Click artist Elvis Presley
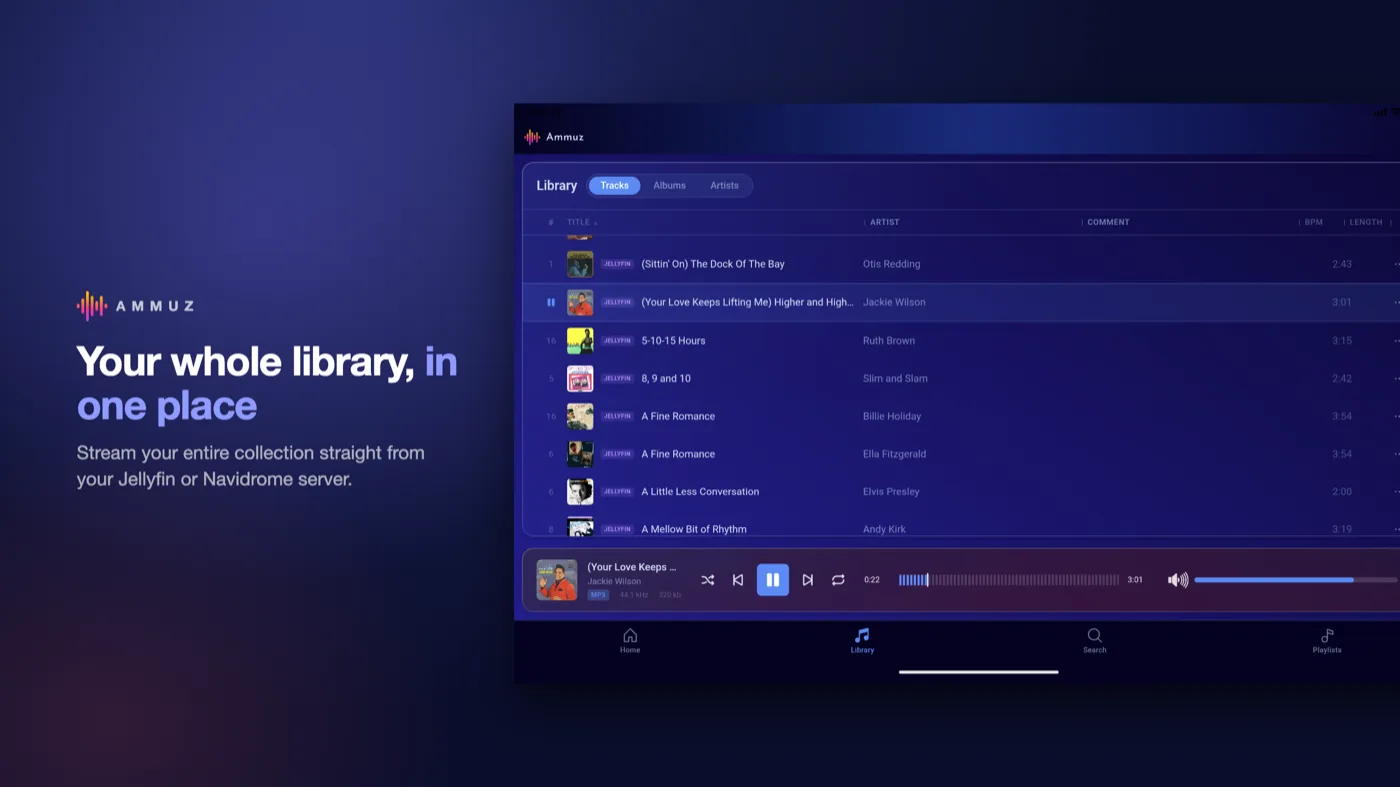The height and width of the screenshot is (787, 1400). point(891,491)
